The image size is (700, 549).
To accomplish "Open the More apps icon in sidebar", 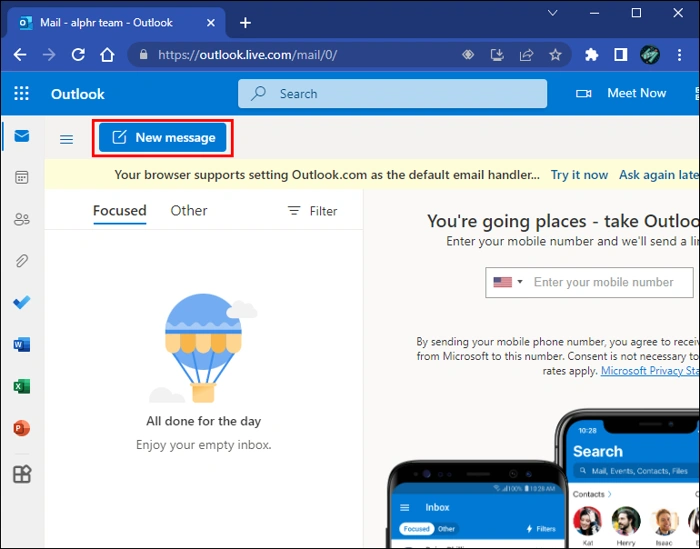I will 21,474.
